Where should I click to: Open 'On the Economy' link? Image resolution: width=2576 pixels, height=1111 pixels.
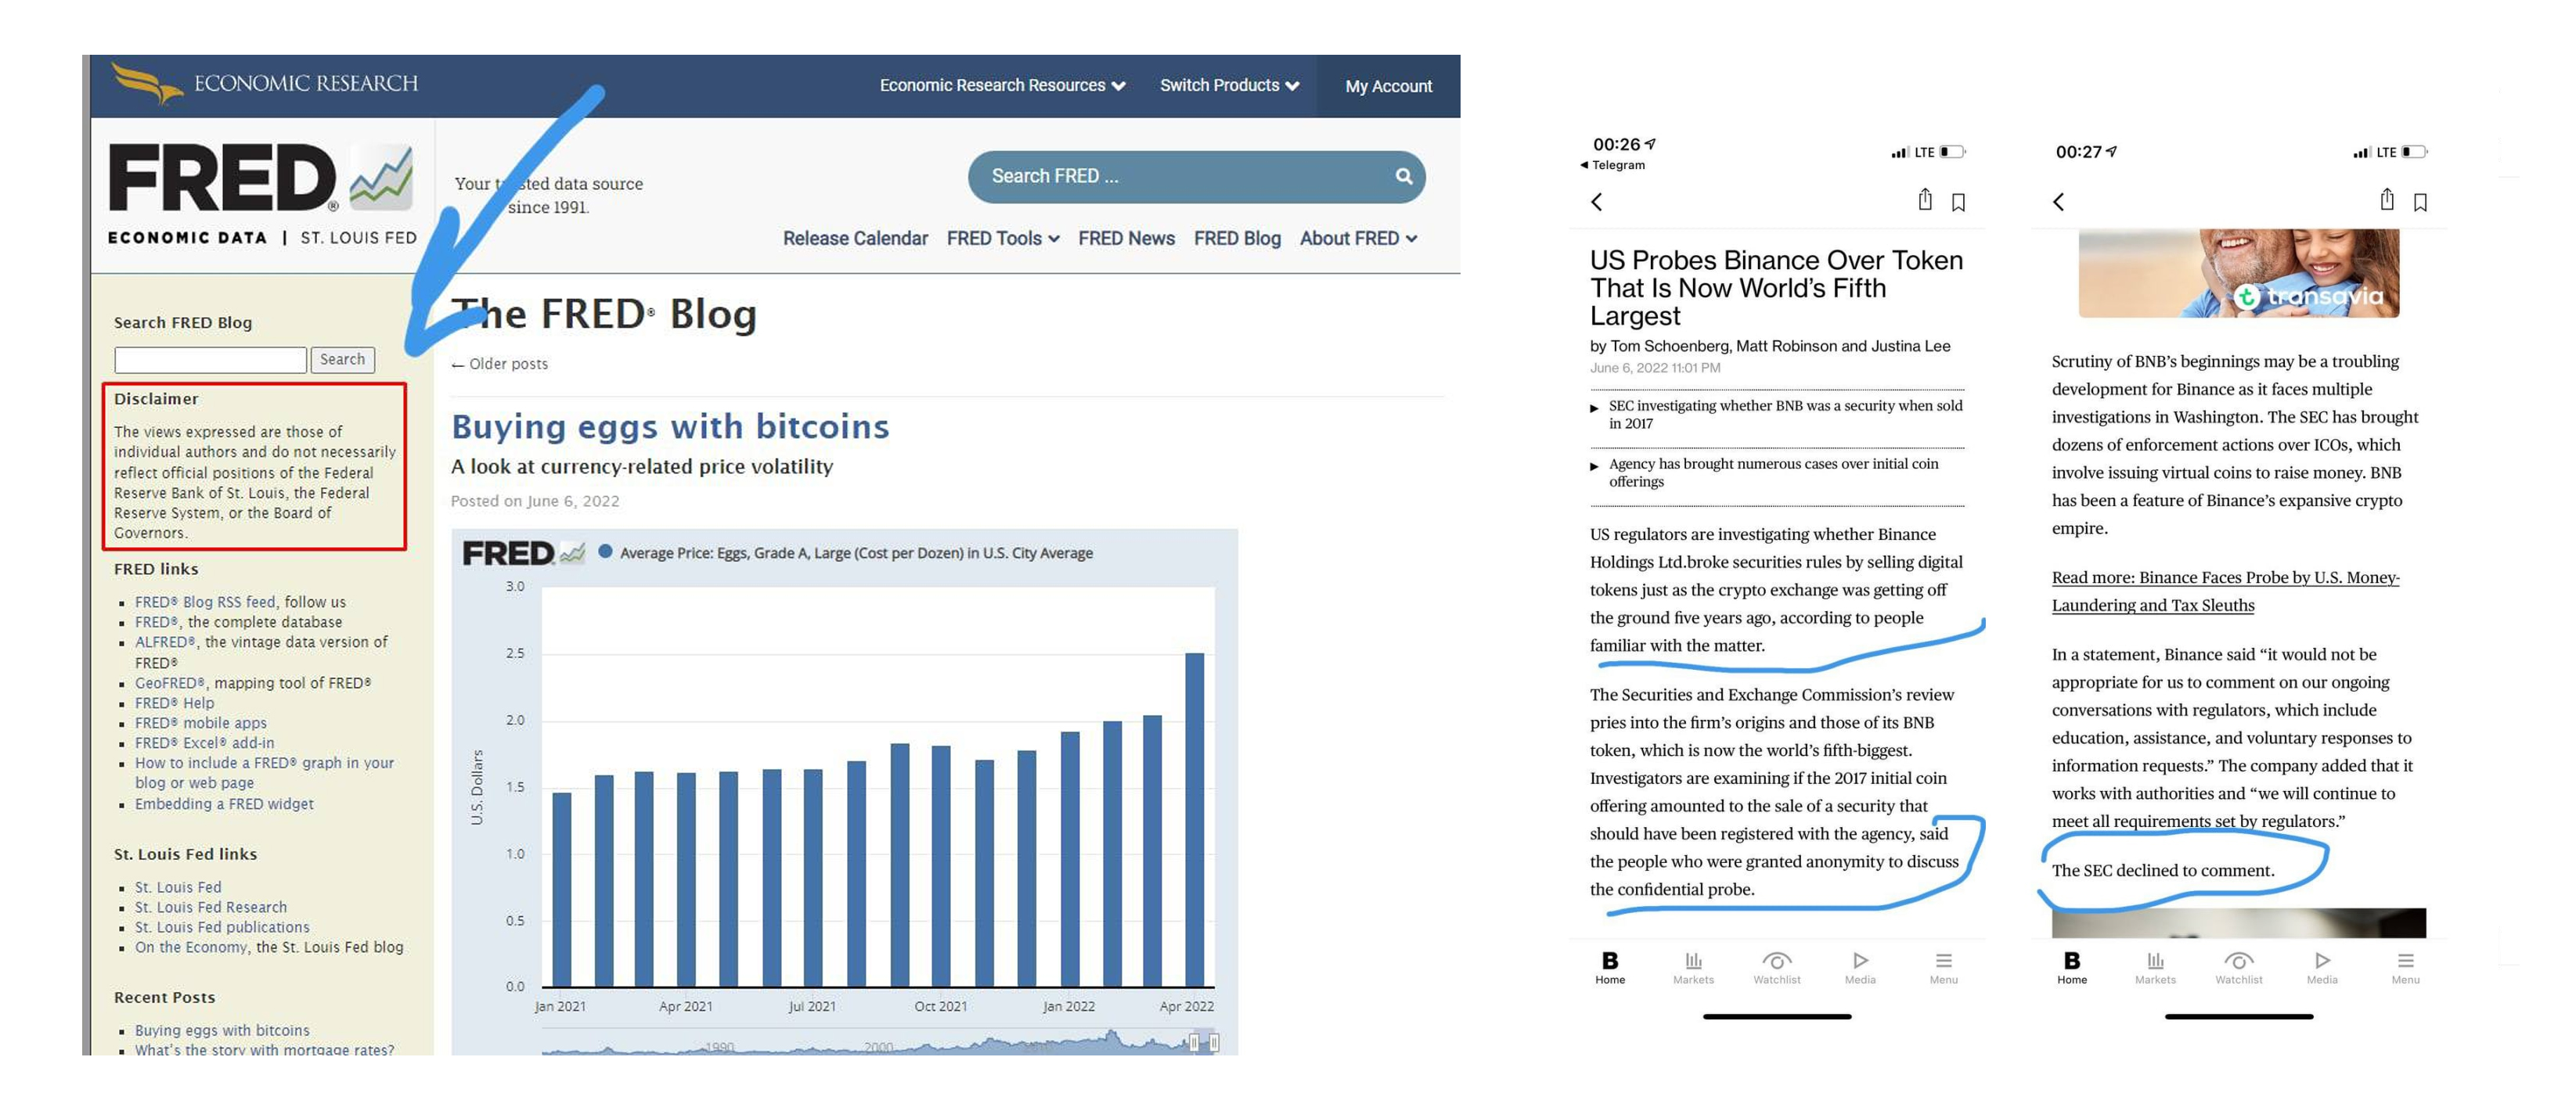pos(191,947)
